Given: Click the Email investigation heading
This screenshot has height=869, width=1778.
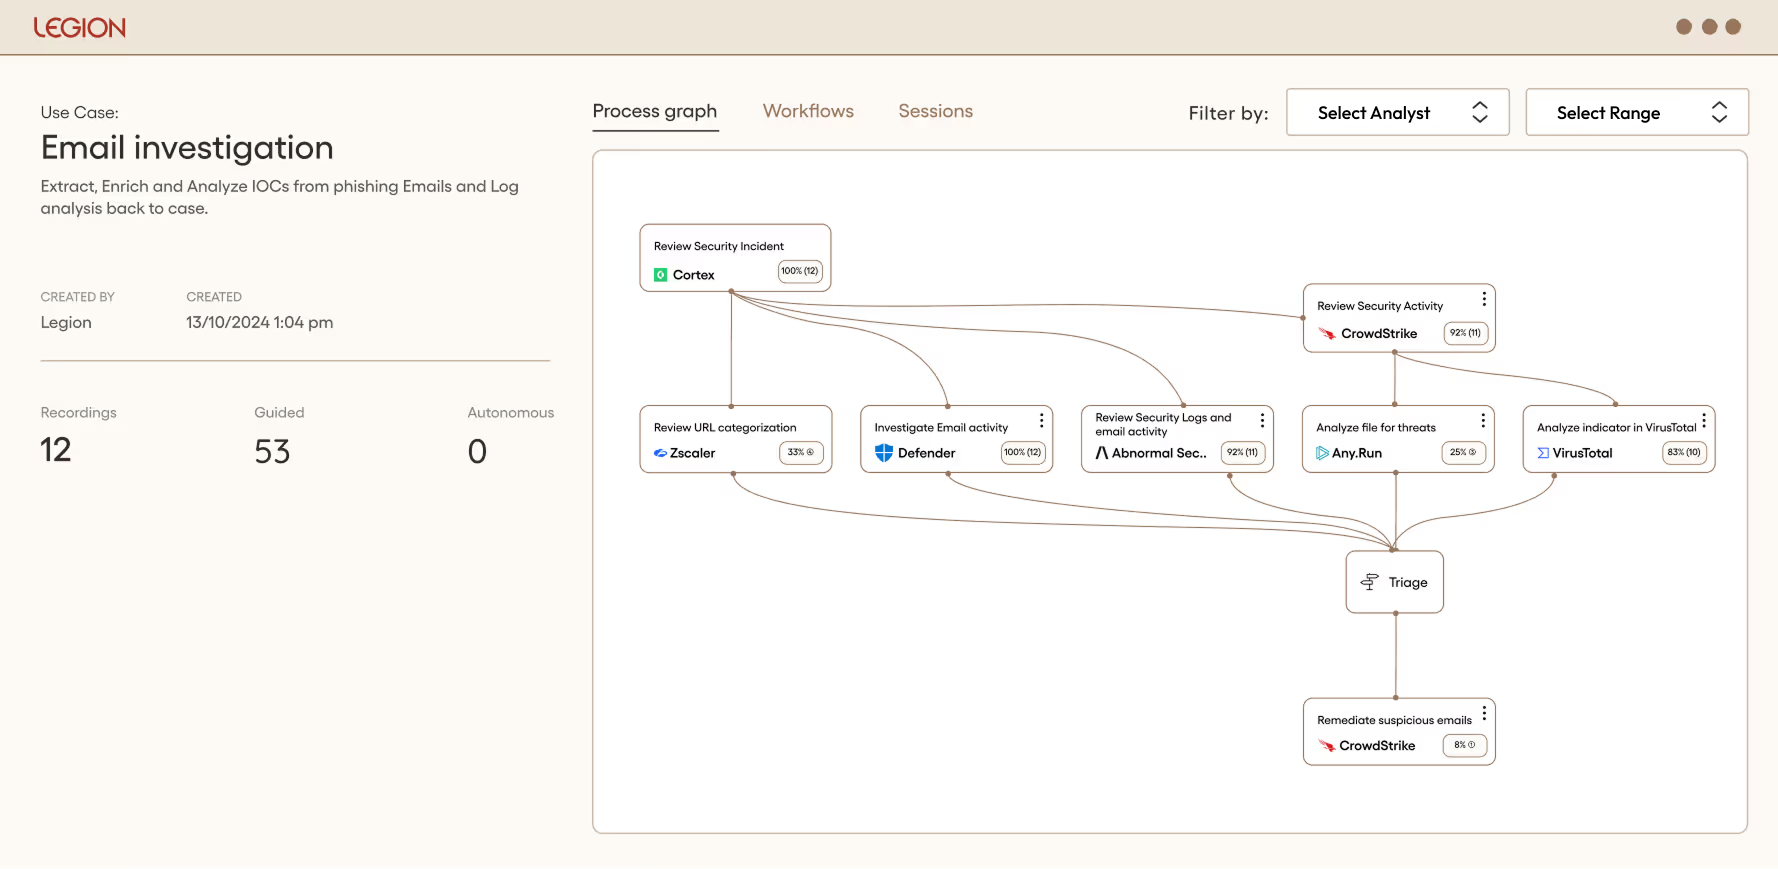Looking at the screenshot, I should pos(187,148).
